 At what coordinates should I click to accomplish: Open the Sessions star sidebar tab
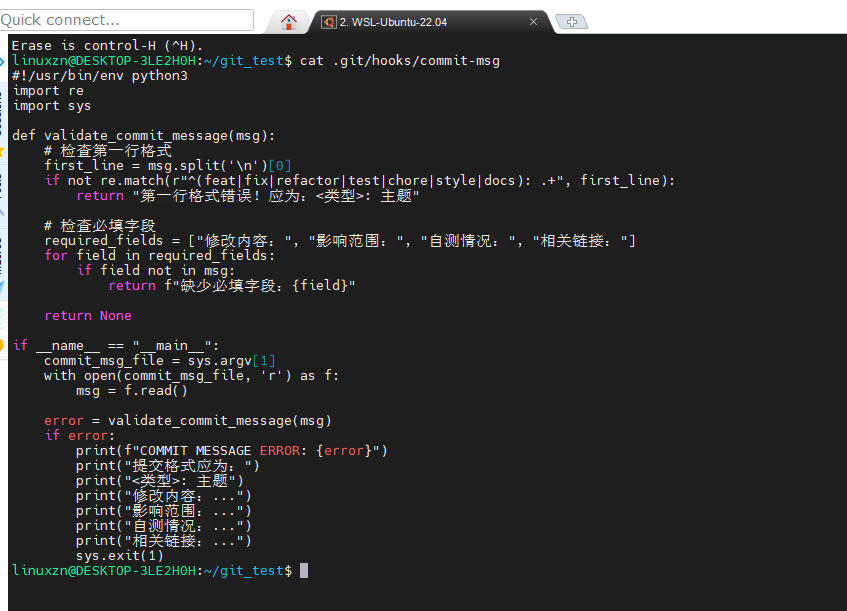click(3, 150)
